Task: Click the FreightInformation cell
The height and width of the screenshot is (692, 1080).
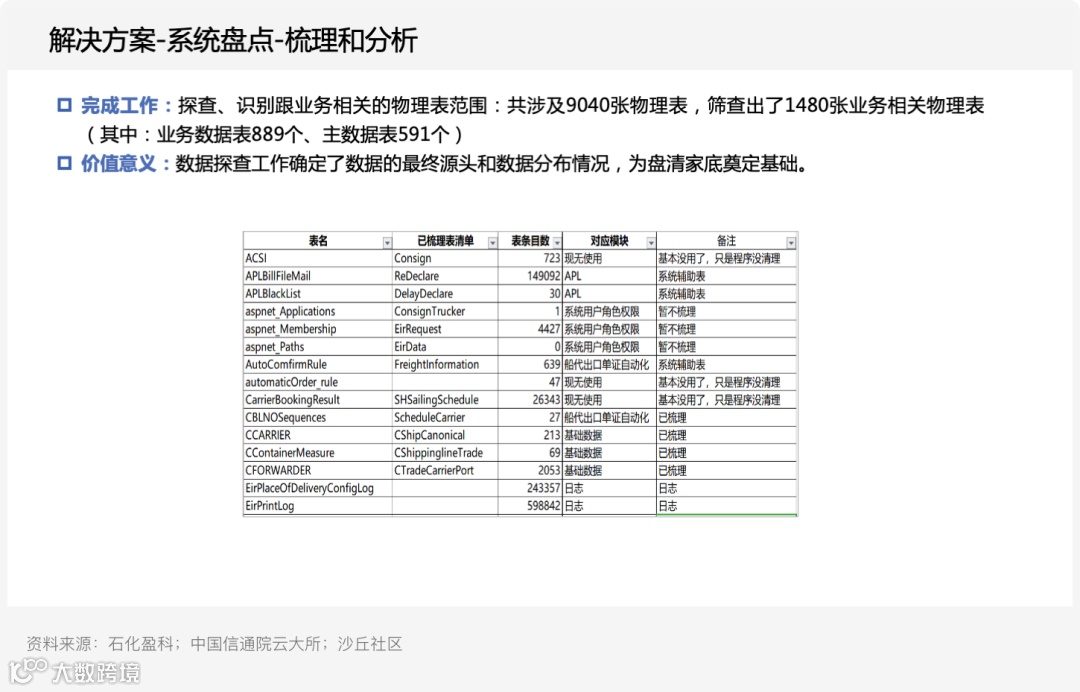Action: pyautogui.click(x=445, y=364)
